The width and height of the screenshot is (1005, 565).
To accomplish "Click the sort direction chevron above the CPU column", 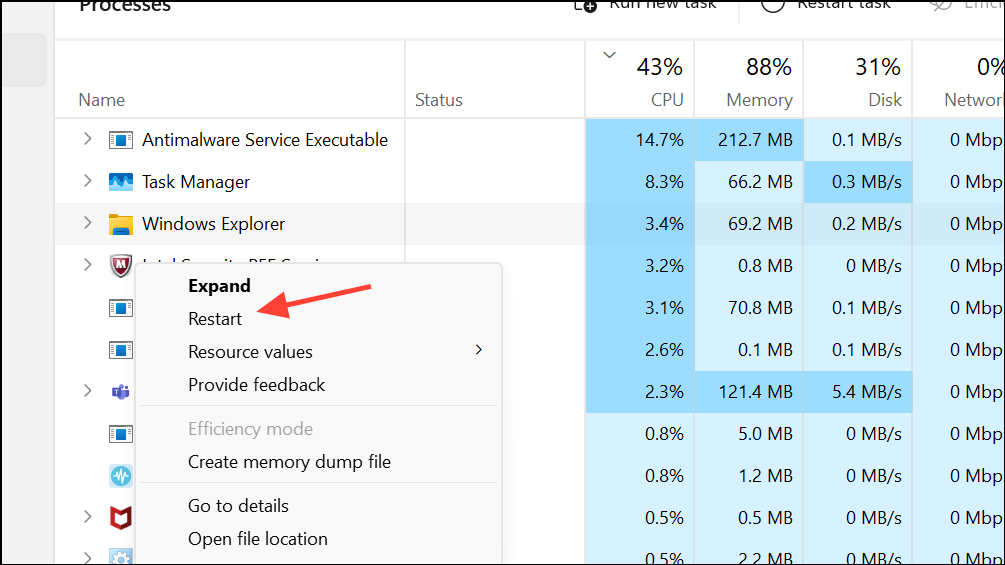I will click(610, 55).
